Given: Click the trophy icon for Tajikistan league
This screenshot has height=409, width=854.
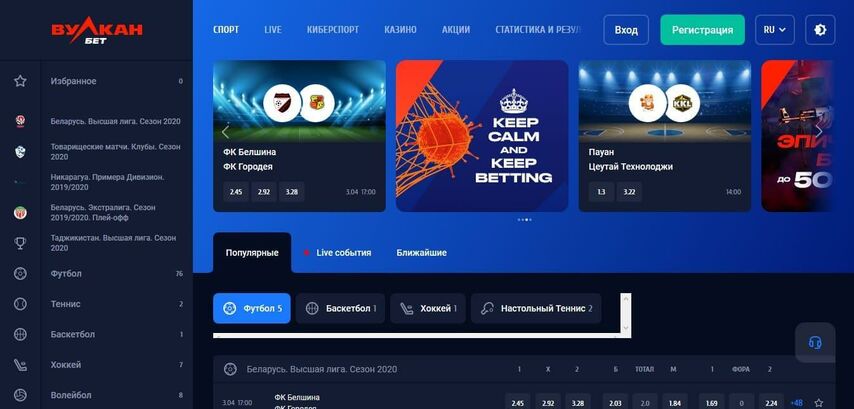Looking at the screenshot, I should tap(20, 243).
